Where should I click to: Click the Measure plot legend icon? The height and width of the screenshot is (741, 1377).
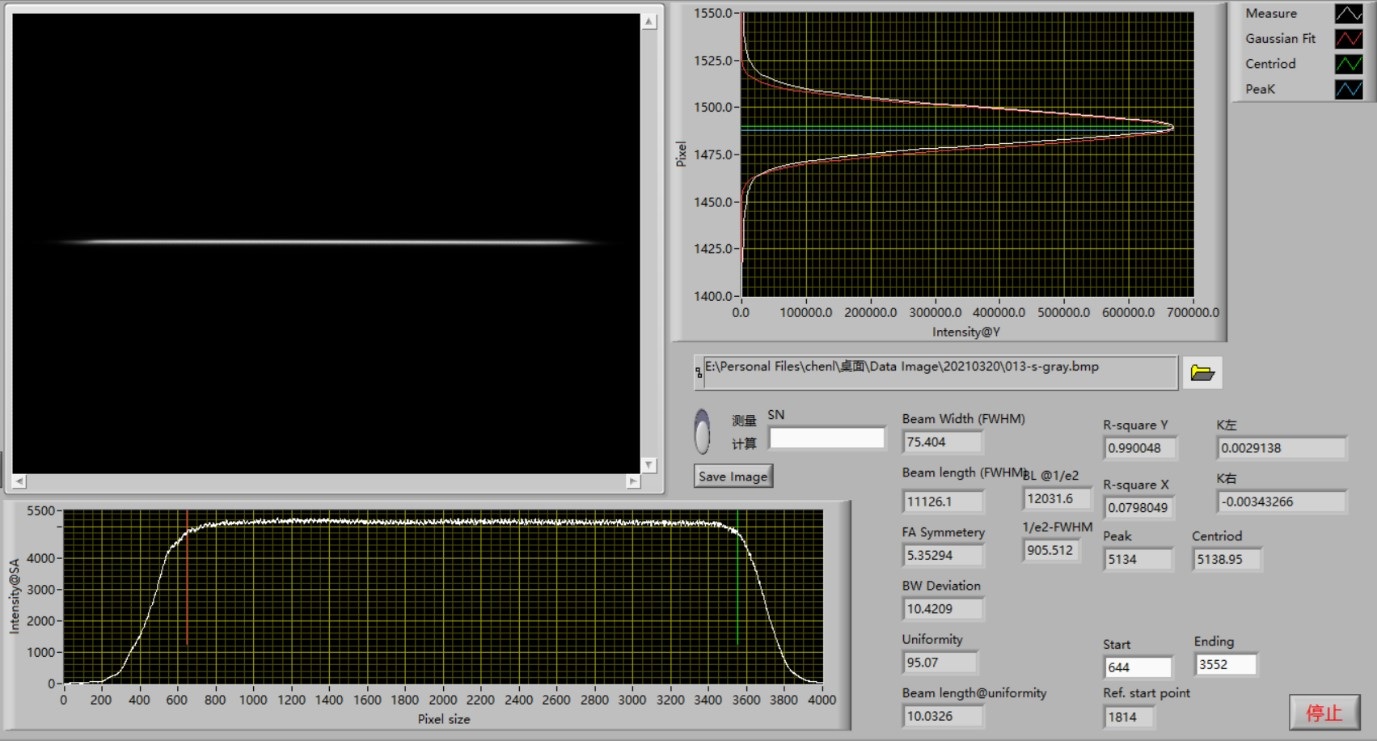[x=1348, y=14]
